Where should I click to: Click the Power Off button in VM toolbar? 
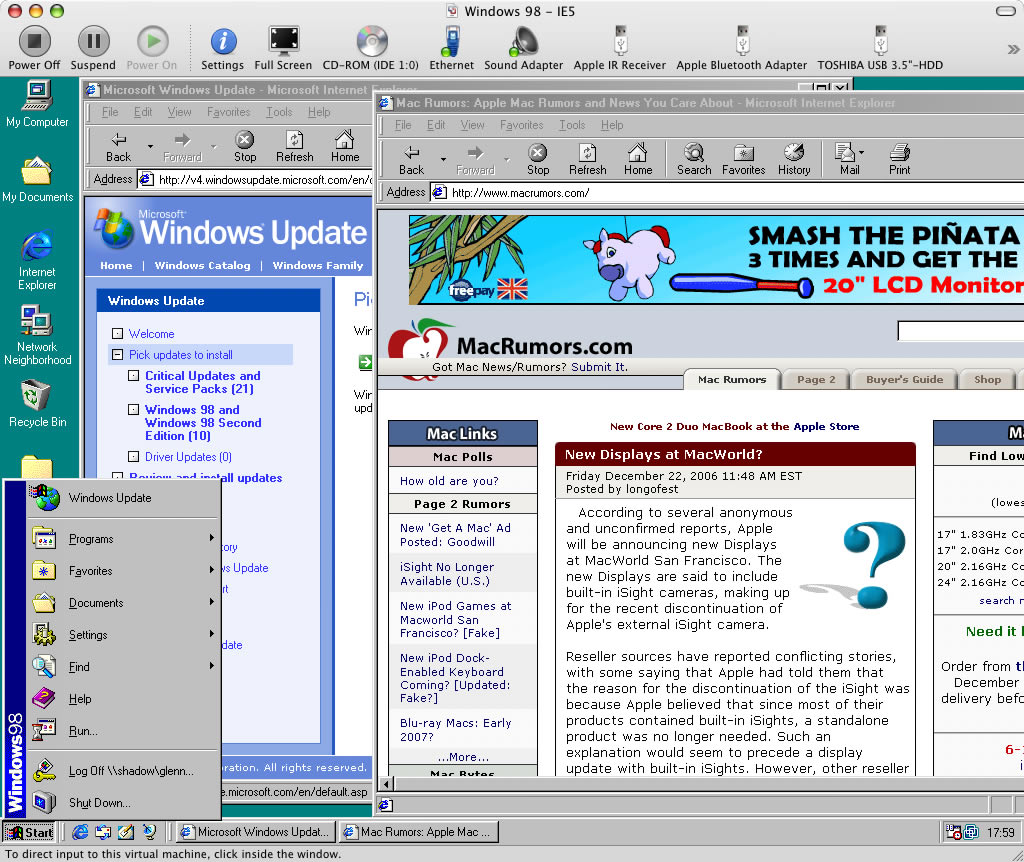tap(34, 48)
